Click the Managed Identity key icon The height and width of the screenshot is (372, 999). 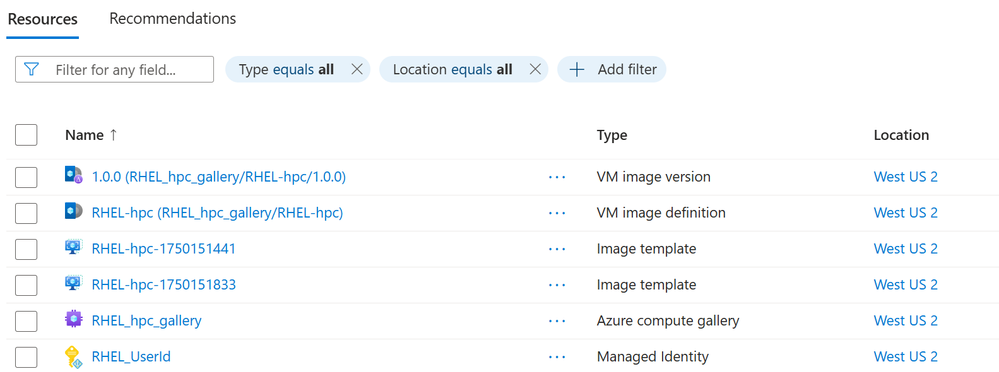coord(74,356)
